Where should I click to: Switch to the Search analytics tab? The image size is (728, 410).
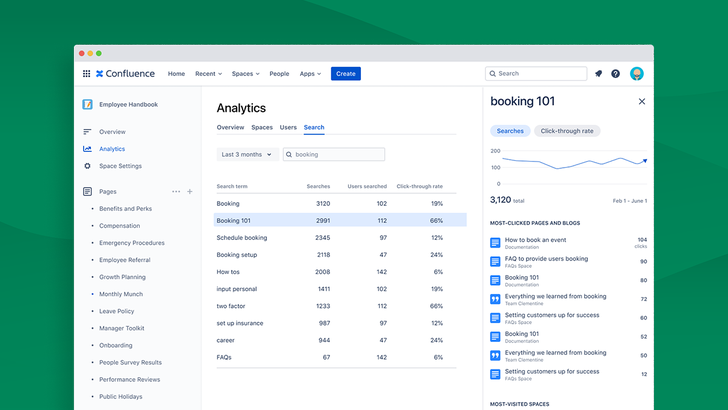[x=314, y=127]
